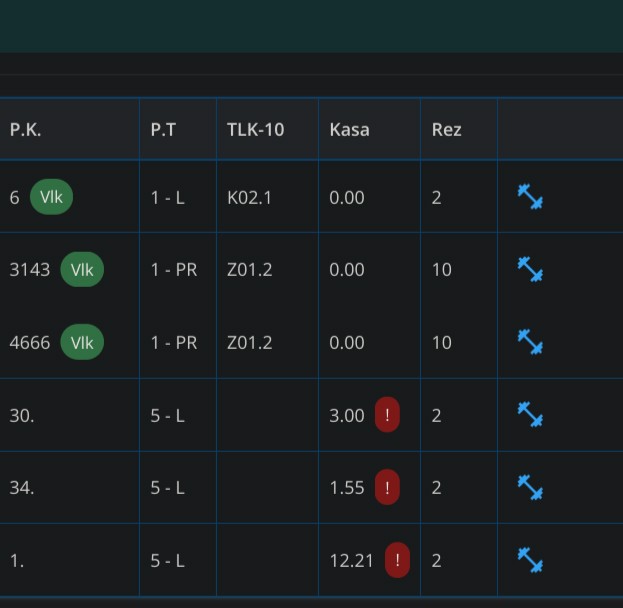Click the red warning badge next to 1.55
Viewport: 623px width, 608px height.
pos(387,487)
